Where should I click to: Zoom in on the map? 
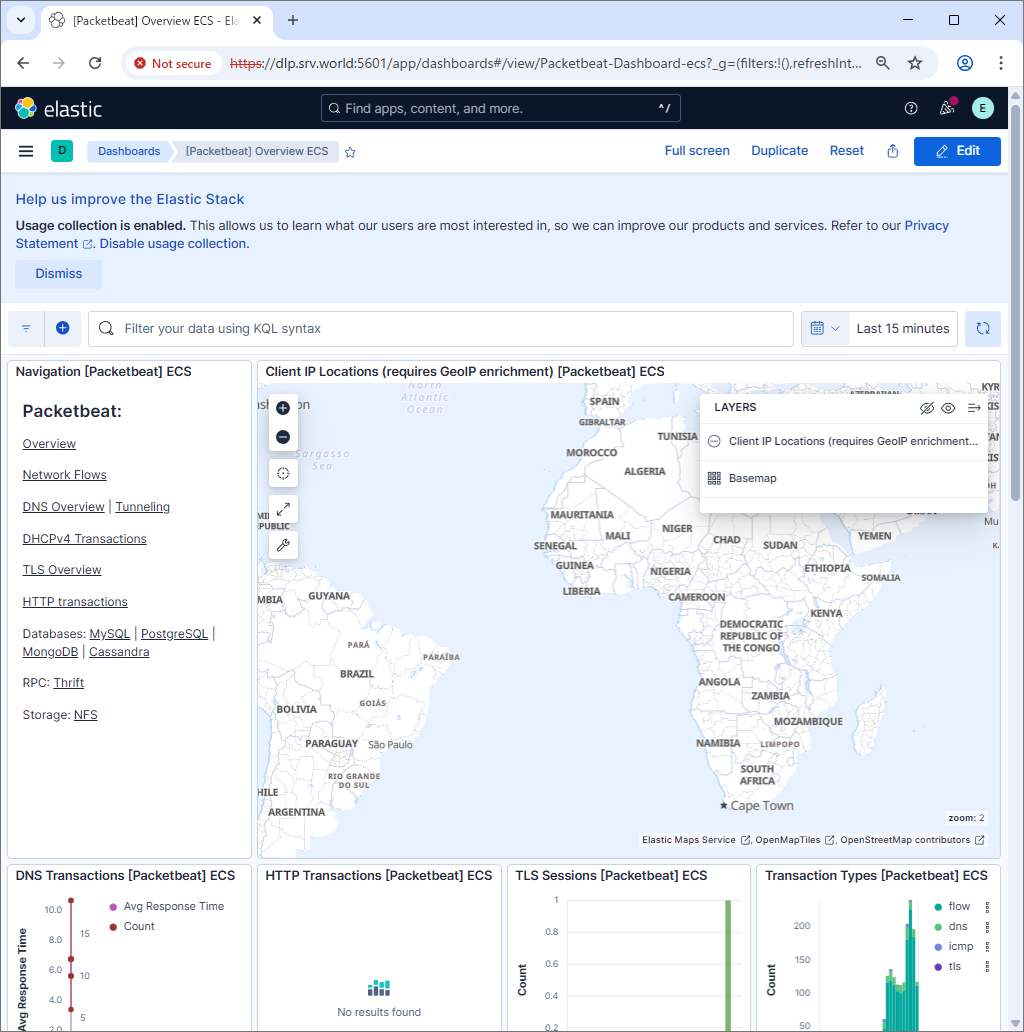(x=283, y=408)
